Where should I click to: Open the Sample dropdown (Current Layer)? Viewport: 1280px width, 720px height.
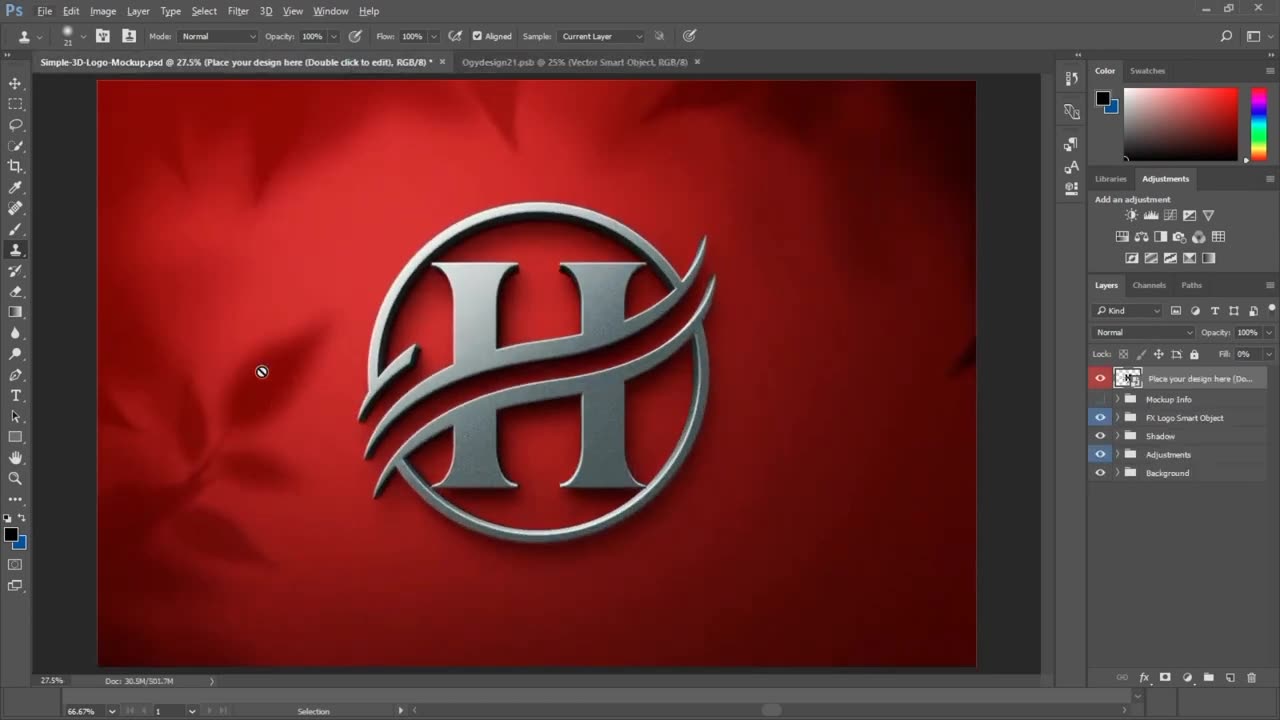(x=601, y=36)
